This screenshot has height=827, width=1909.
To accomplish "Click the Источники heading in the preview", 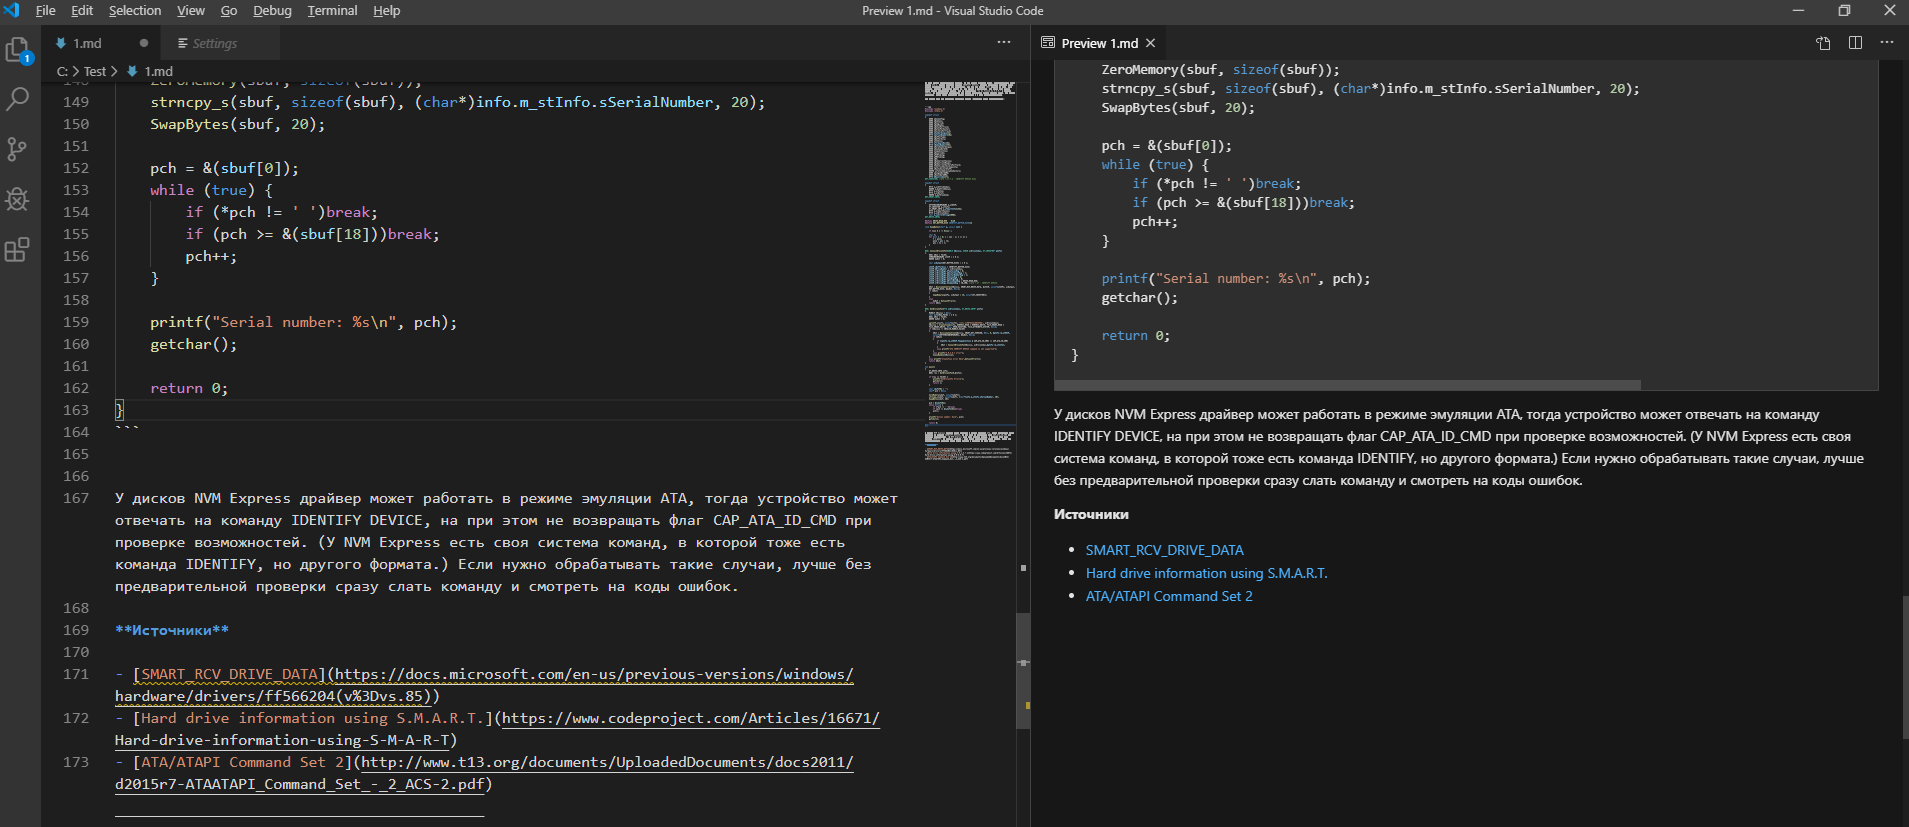I will 1091,514.
